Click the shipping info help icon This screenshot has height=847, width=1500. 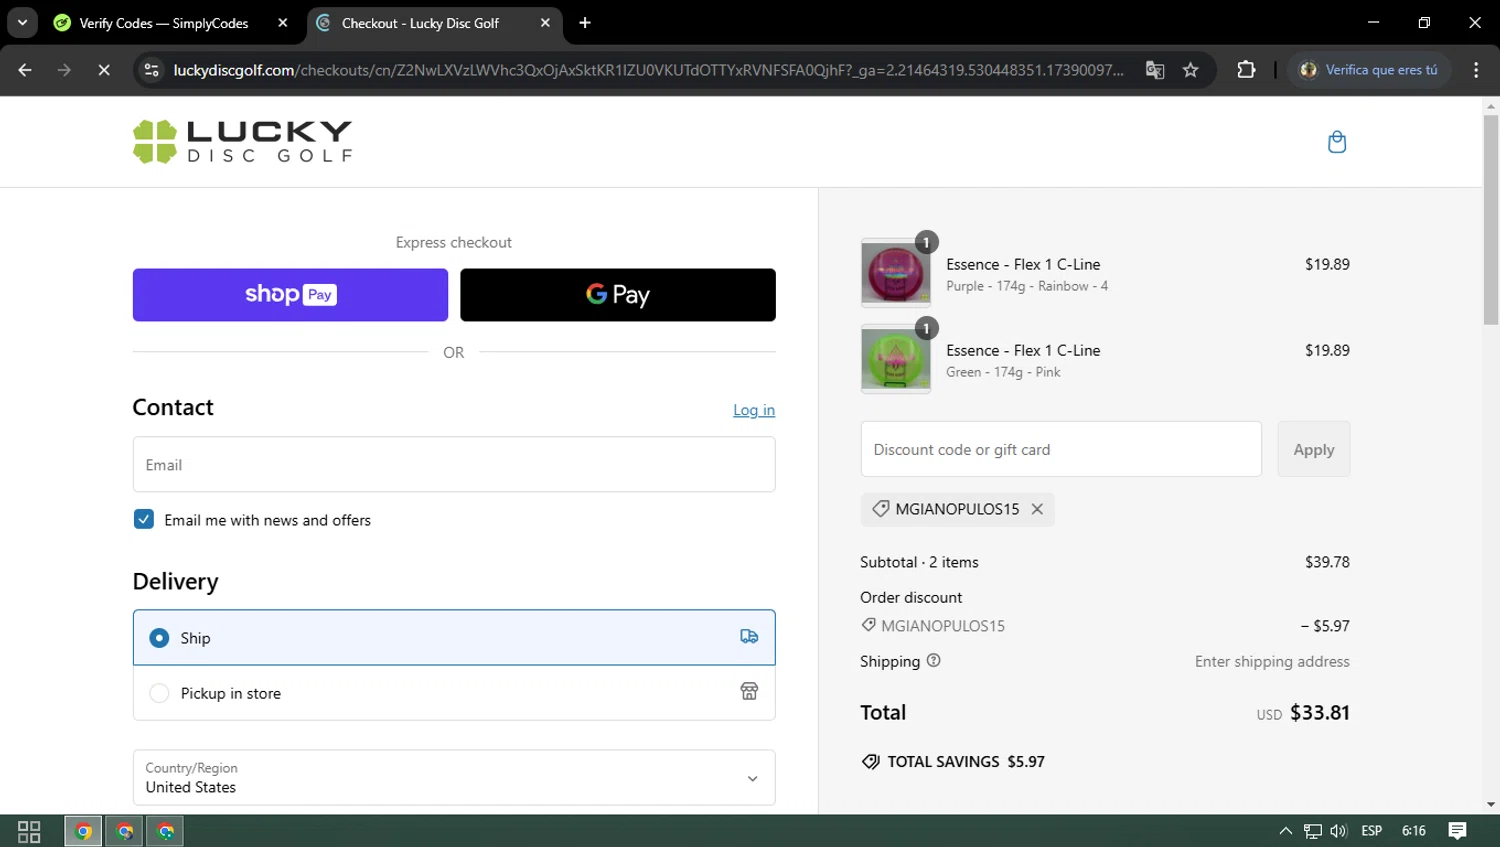coord(933,661)
